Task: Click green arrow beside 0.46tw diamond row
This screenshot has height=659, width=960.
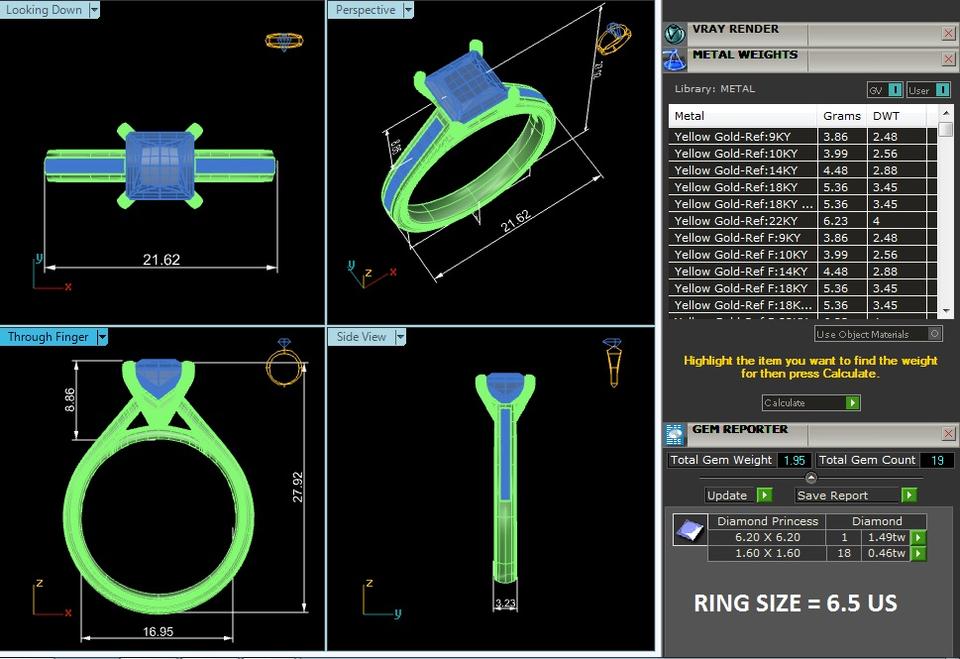Action: (x=918, y=553)
